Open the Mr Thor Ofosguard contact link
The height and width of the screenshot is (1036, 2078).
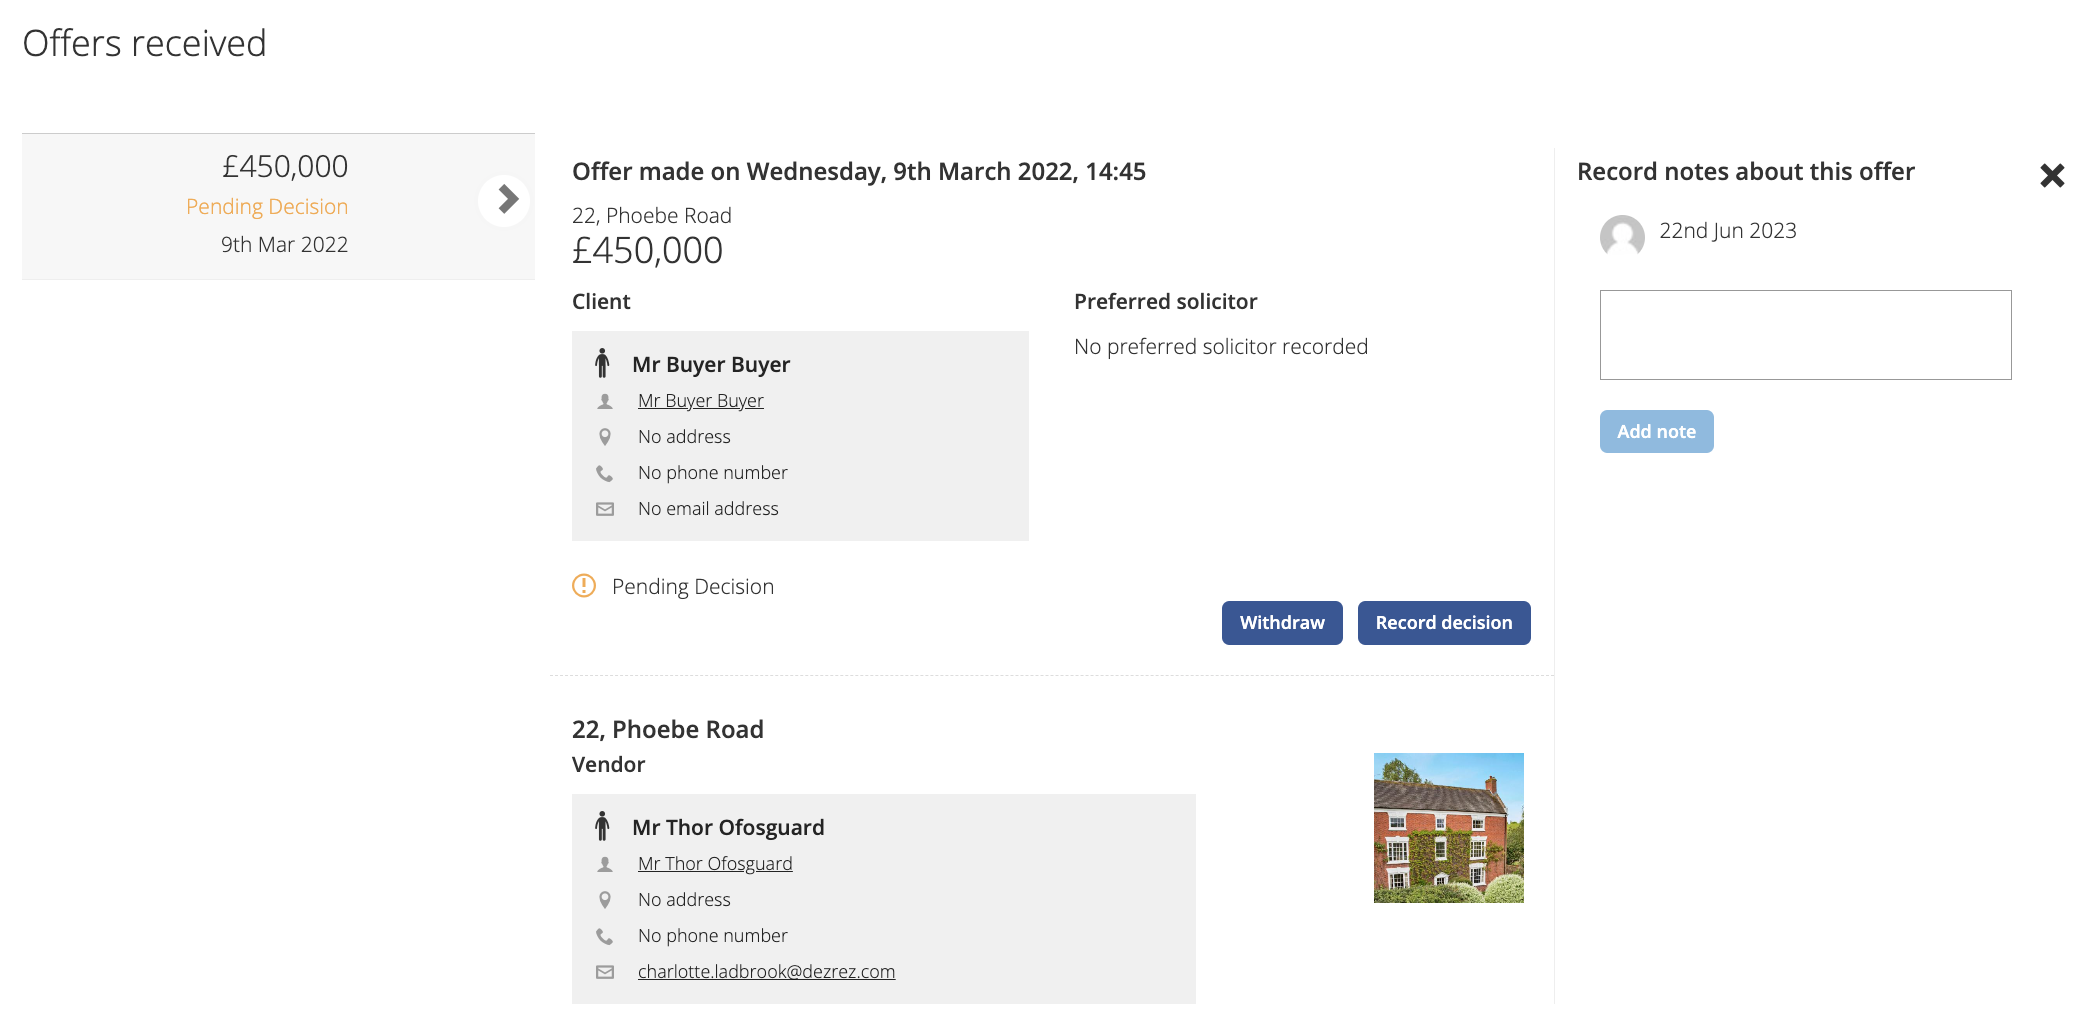[715, 864]
